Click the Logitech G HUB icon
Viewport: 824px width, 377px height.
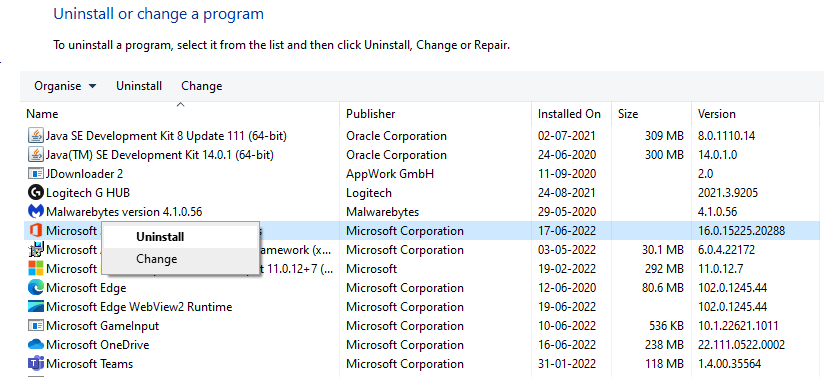click(35, 192)
